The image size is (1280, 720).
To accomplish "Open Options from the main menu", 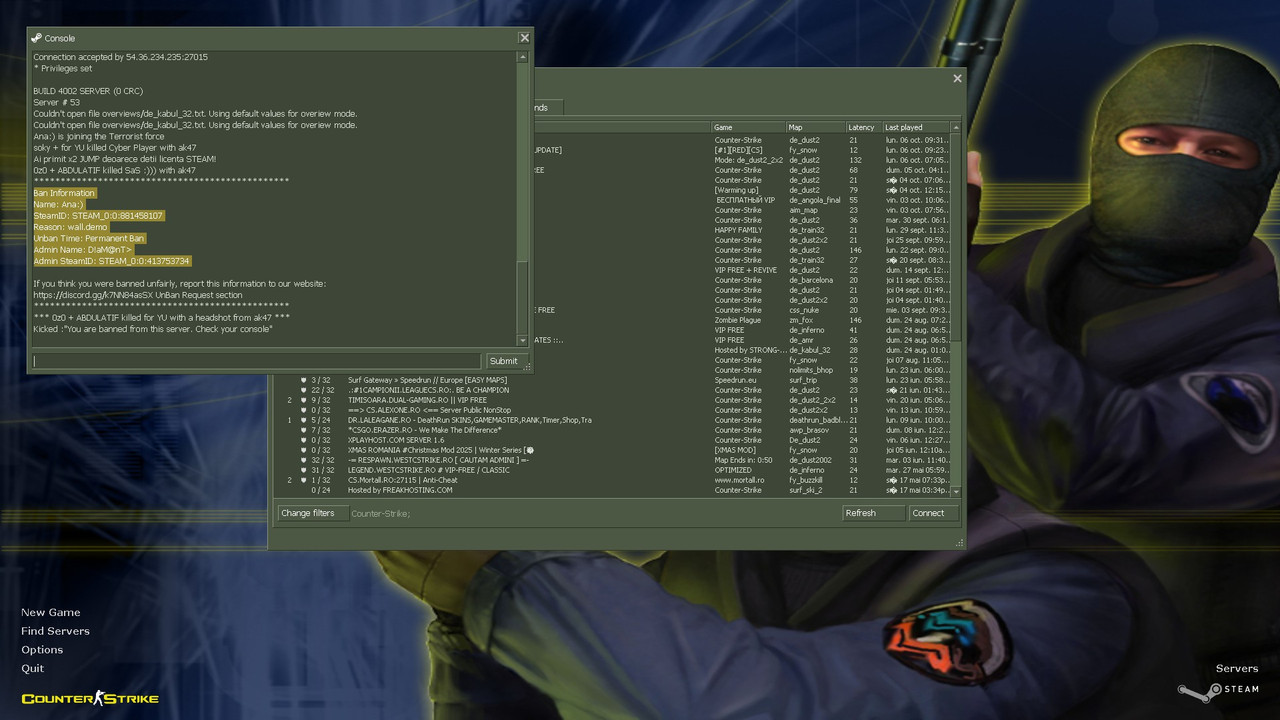I will click(42, 650).
